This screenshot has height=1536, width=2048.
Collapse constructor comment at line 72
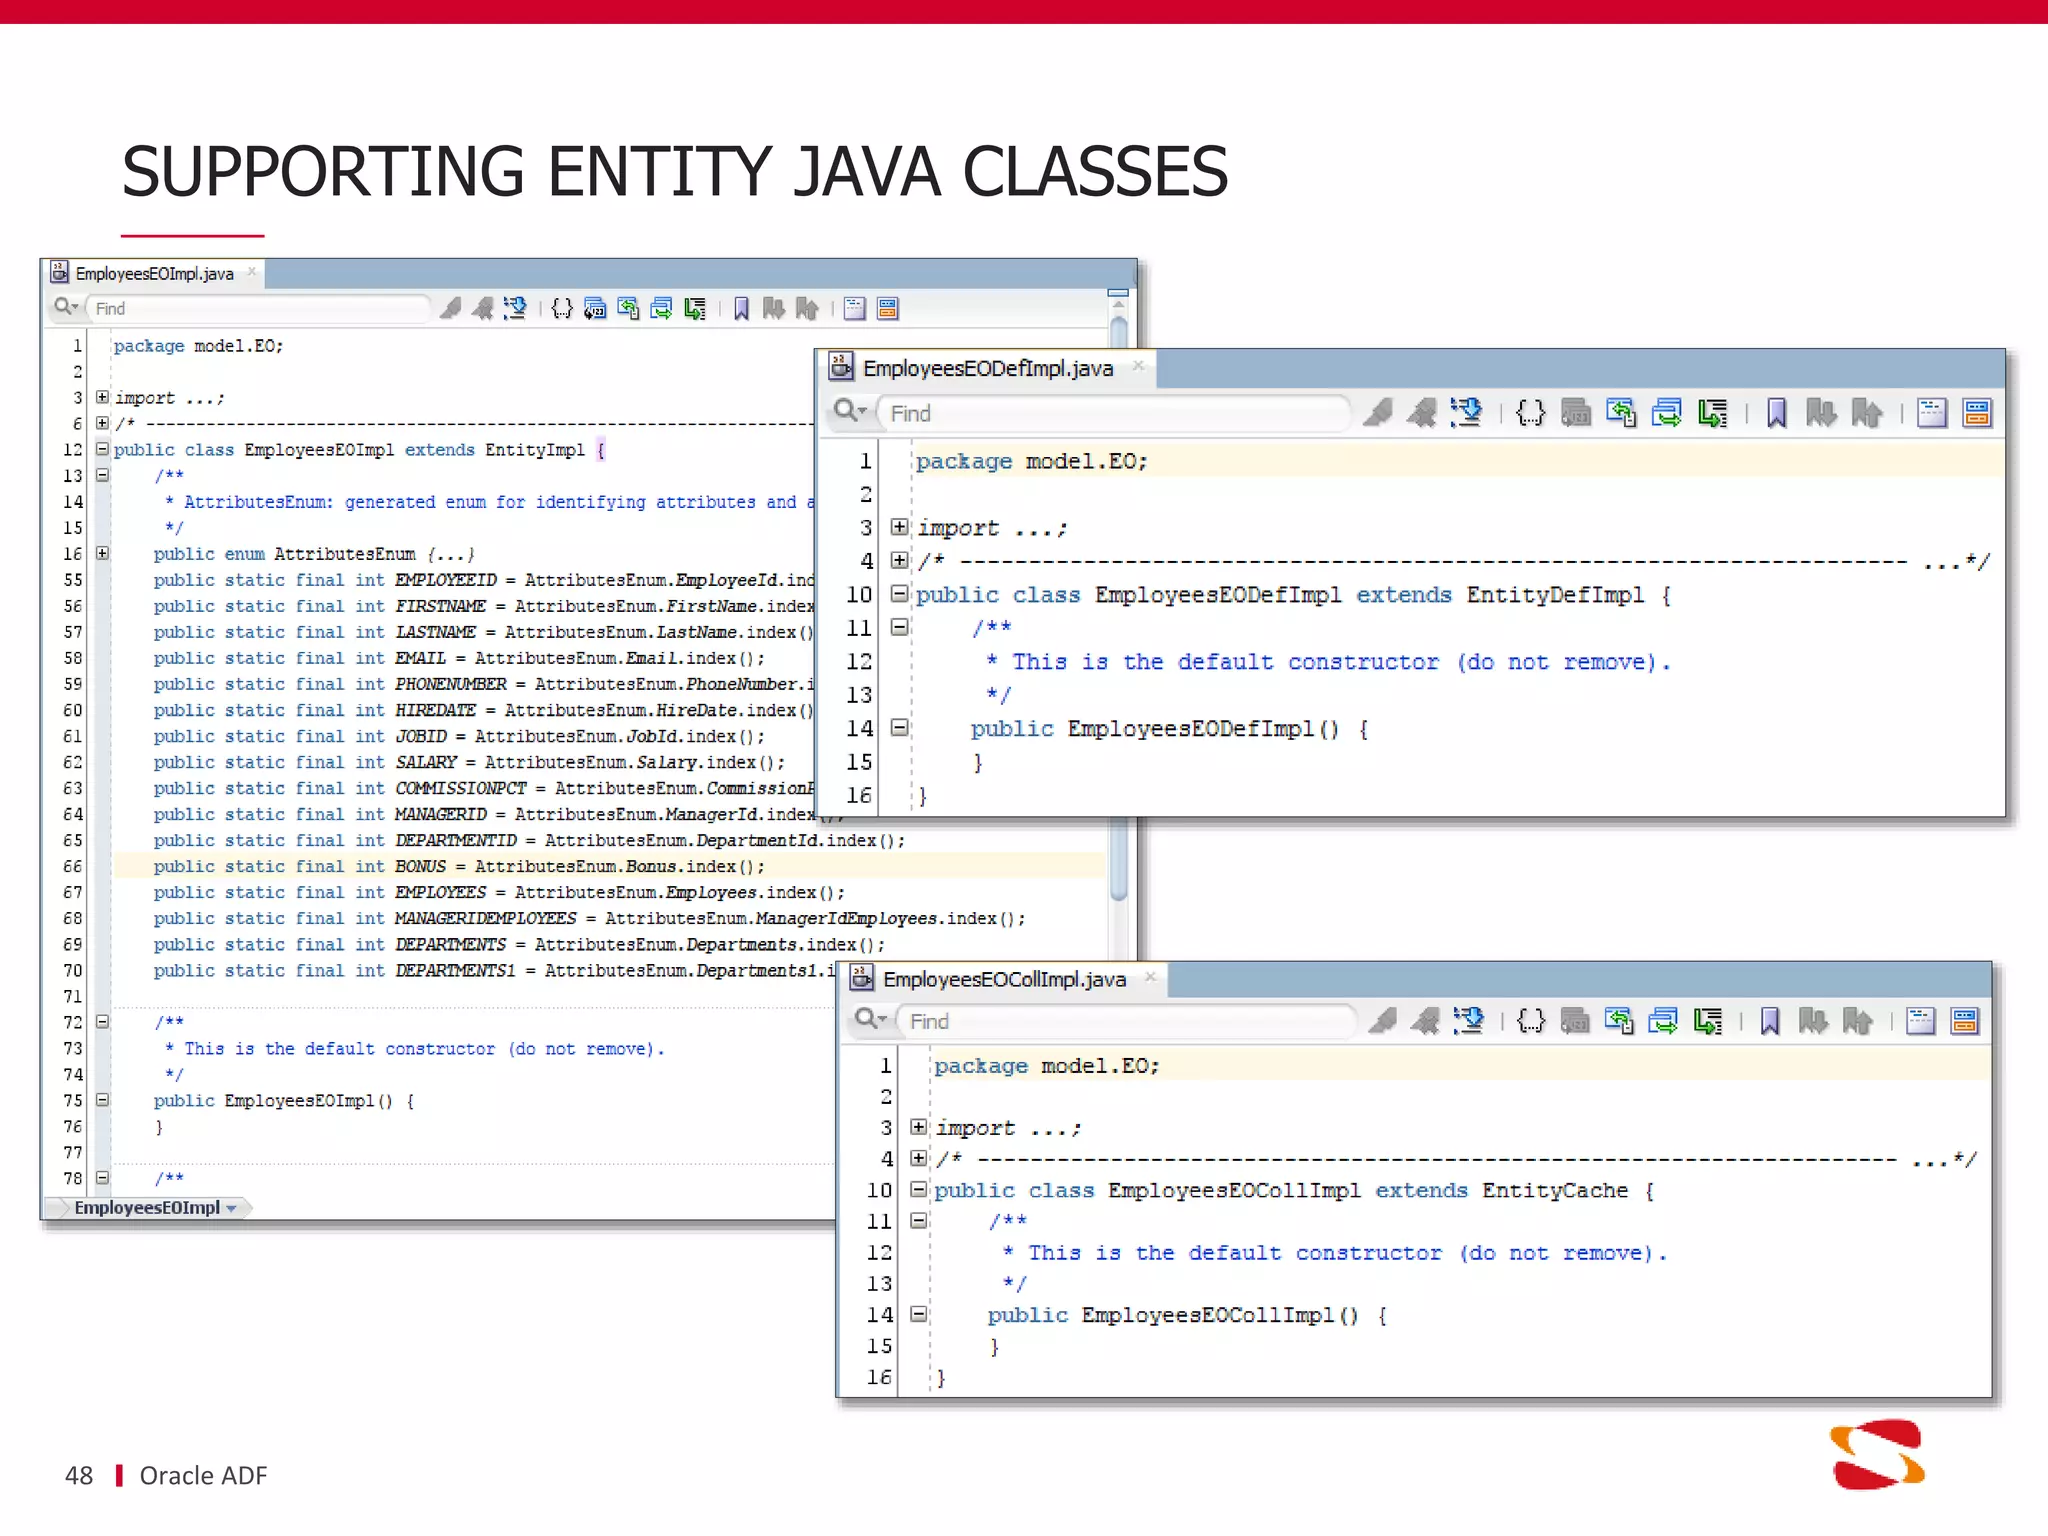click(102, 1022)
